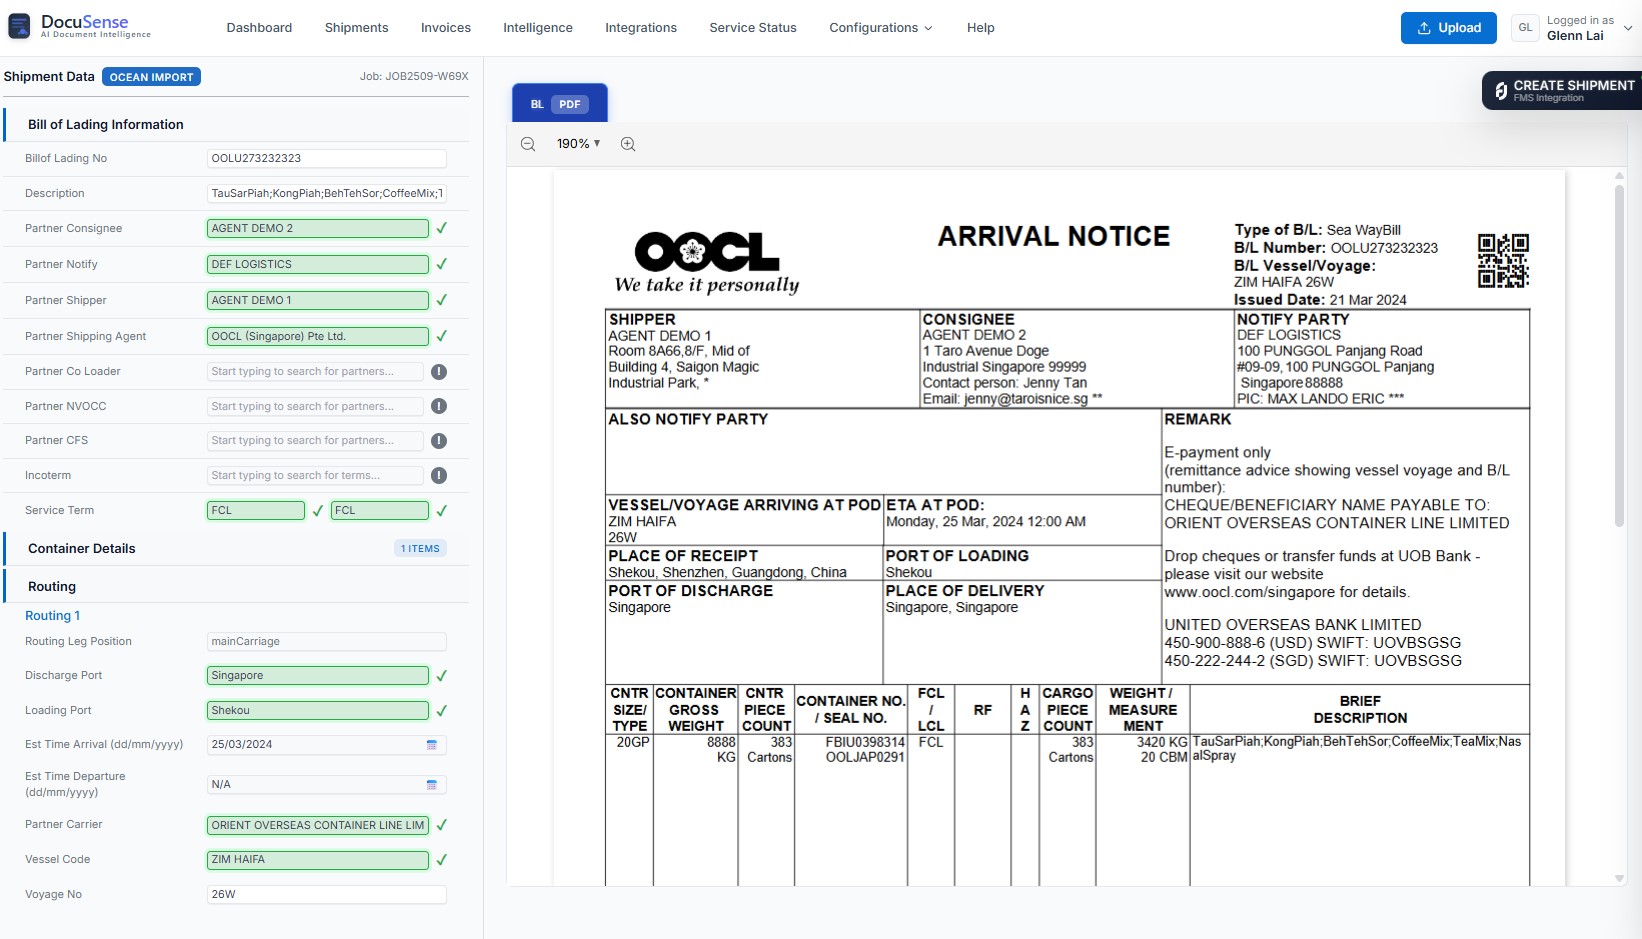Open calendar icon for Est Time Arrival

pyautogui.click(x=432, y=745)
